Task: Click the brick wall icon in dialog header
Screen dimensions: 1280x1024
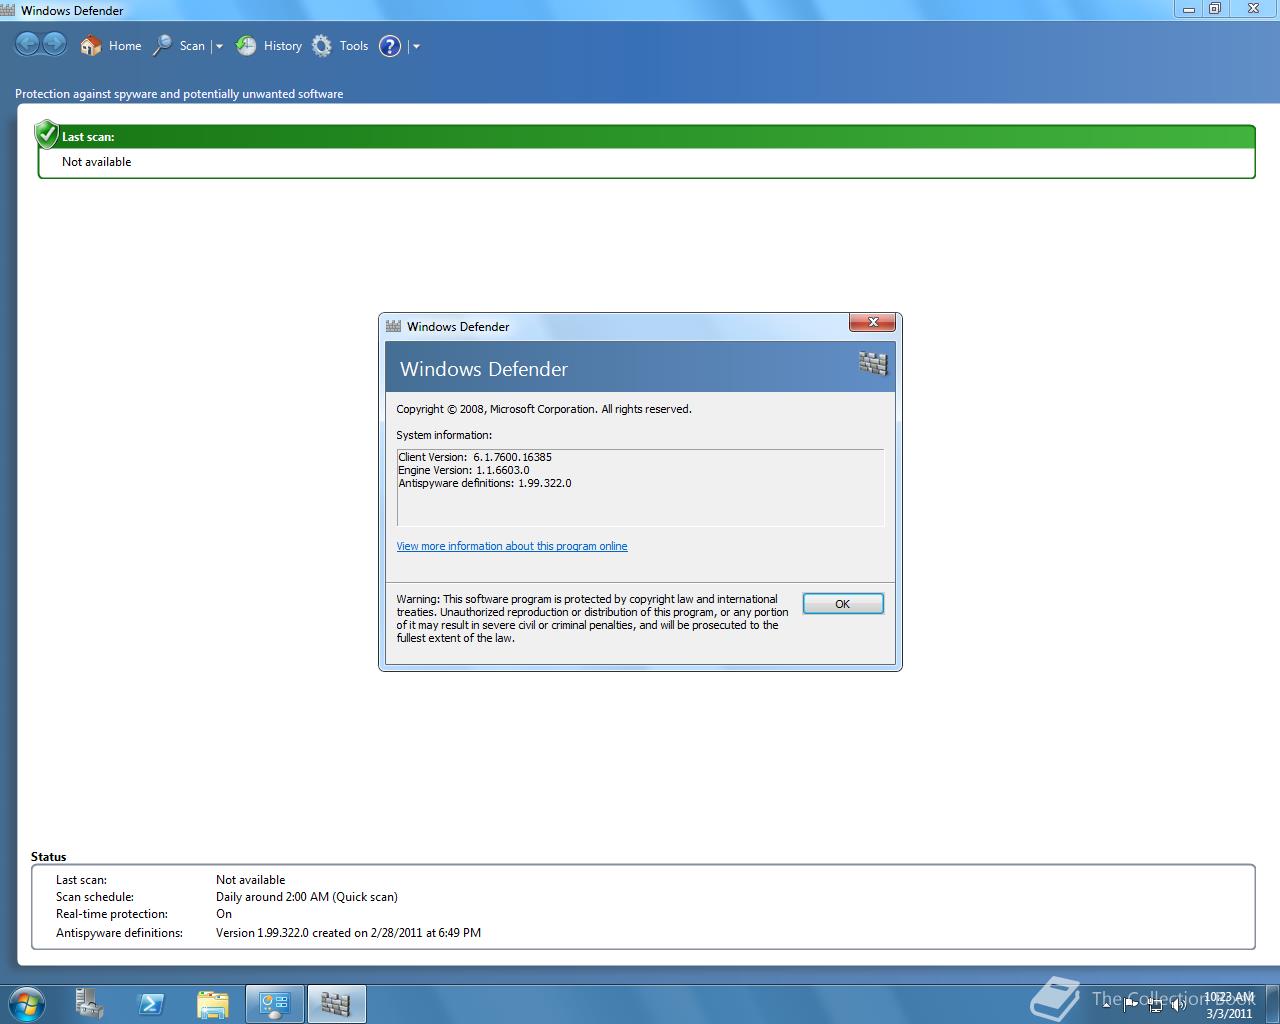Action: 873,363
